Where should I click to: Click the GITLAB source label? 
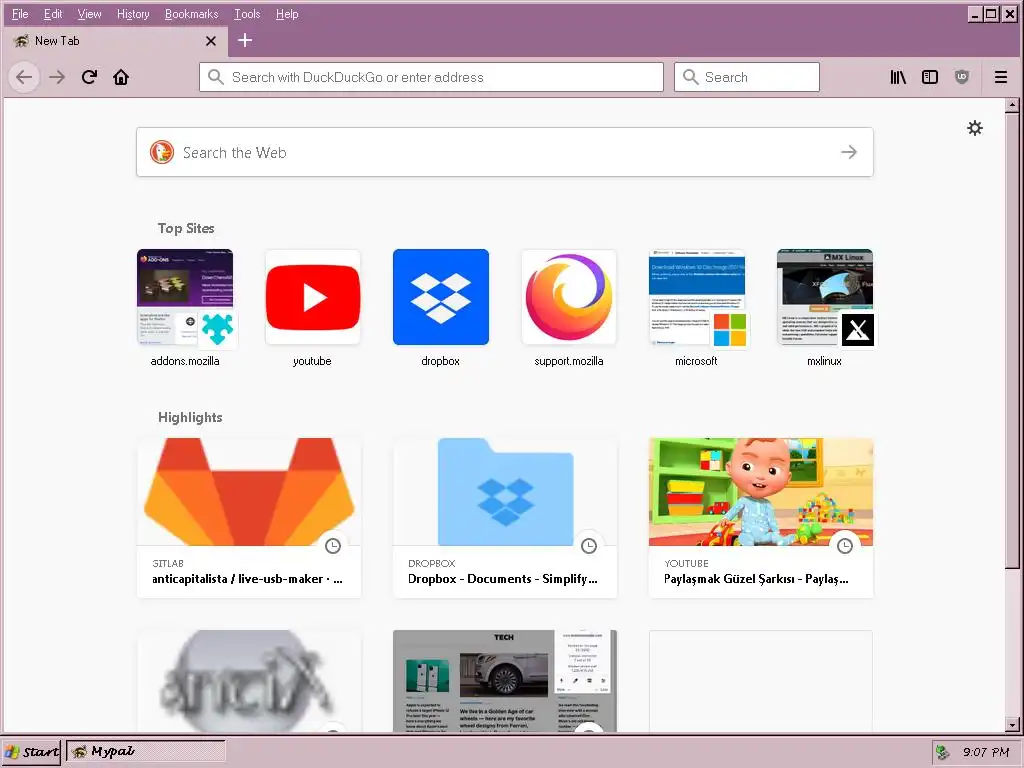168,563
